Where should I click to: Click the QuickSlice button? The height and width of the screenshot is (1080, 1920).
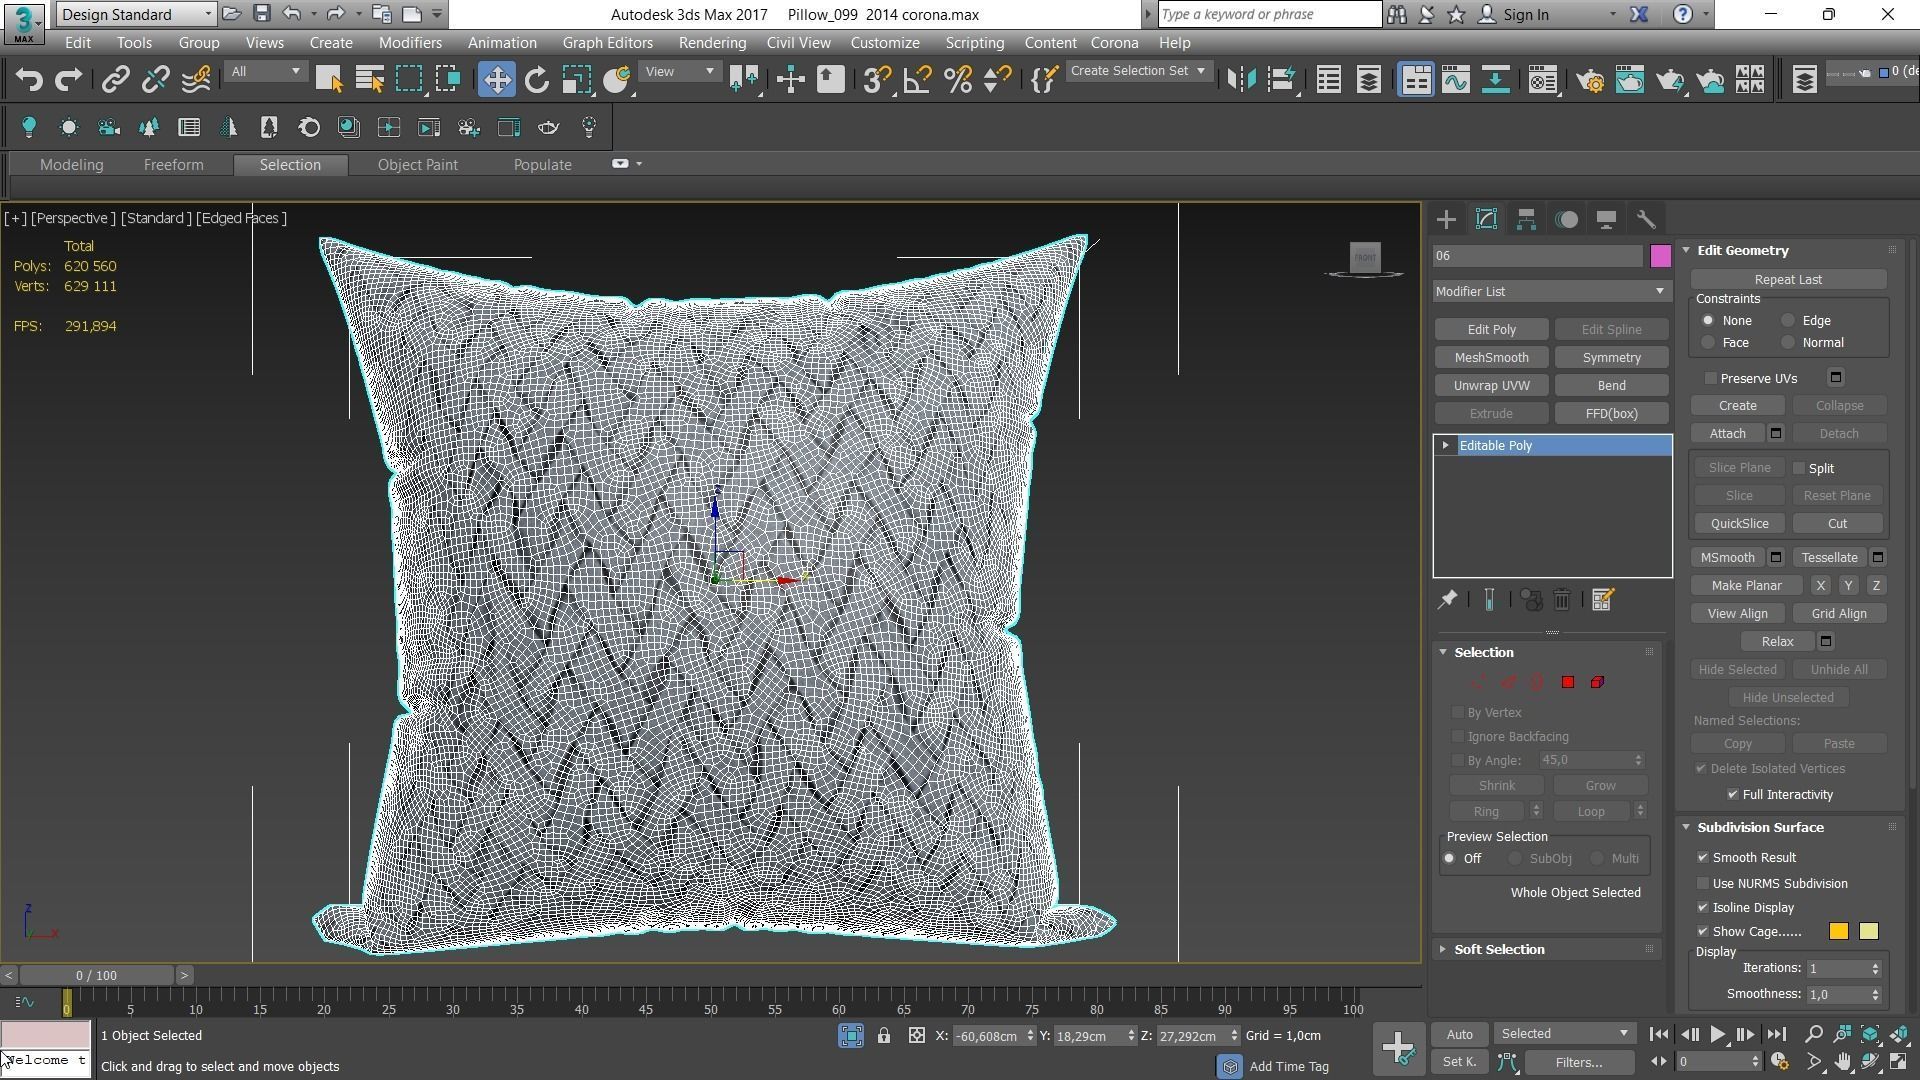[x=1739, y=524]
